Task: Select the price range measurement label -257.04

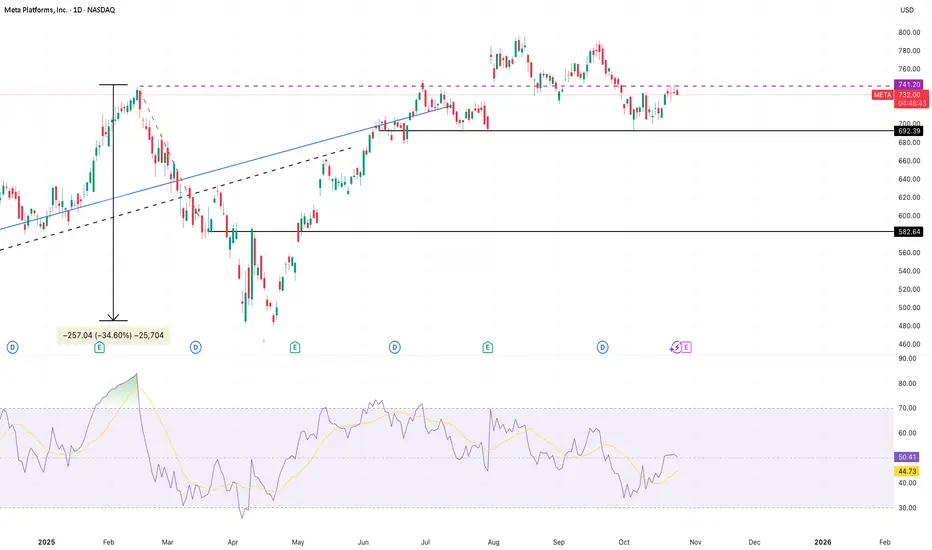Action: 113,335
